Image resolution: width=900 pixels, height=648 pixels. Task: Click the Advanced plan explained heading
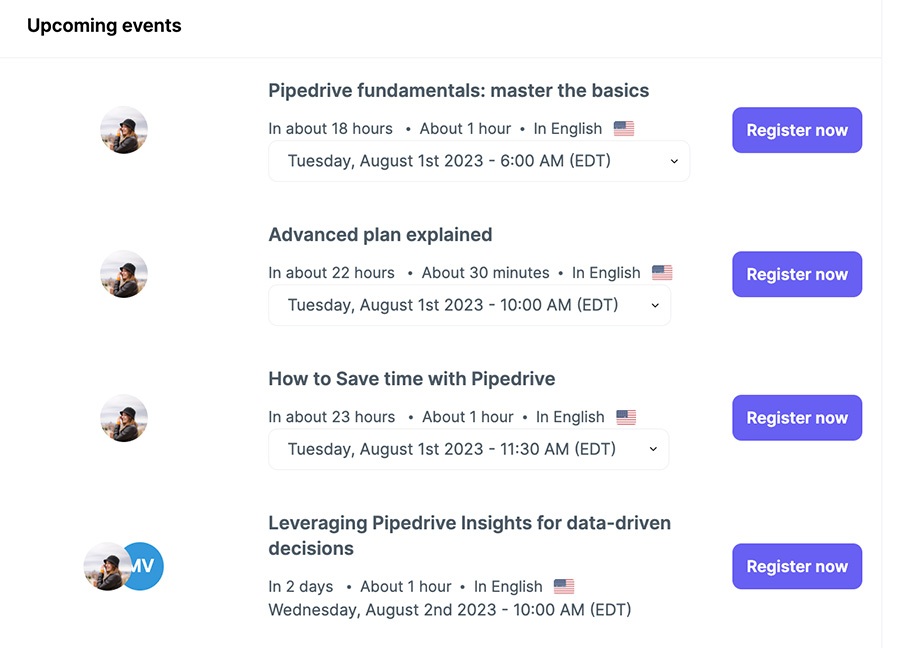[x=380, y=235]
